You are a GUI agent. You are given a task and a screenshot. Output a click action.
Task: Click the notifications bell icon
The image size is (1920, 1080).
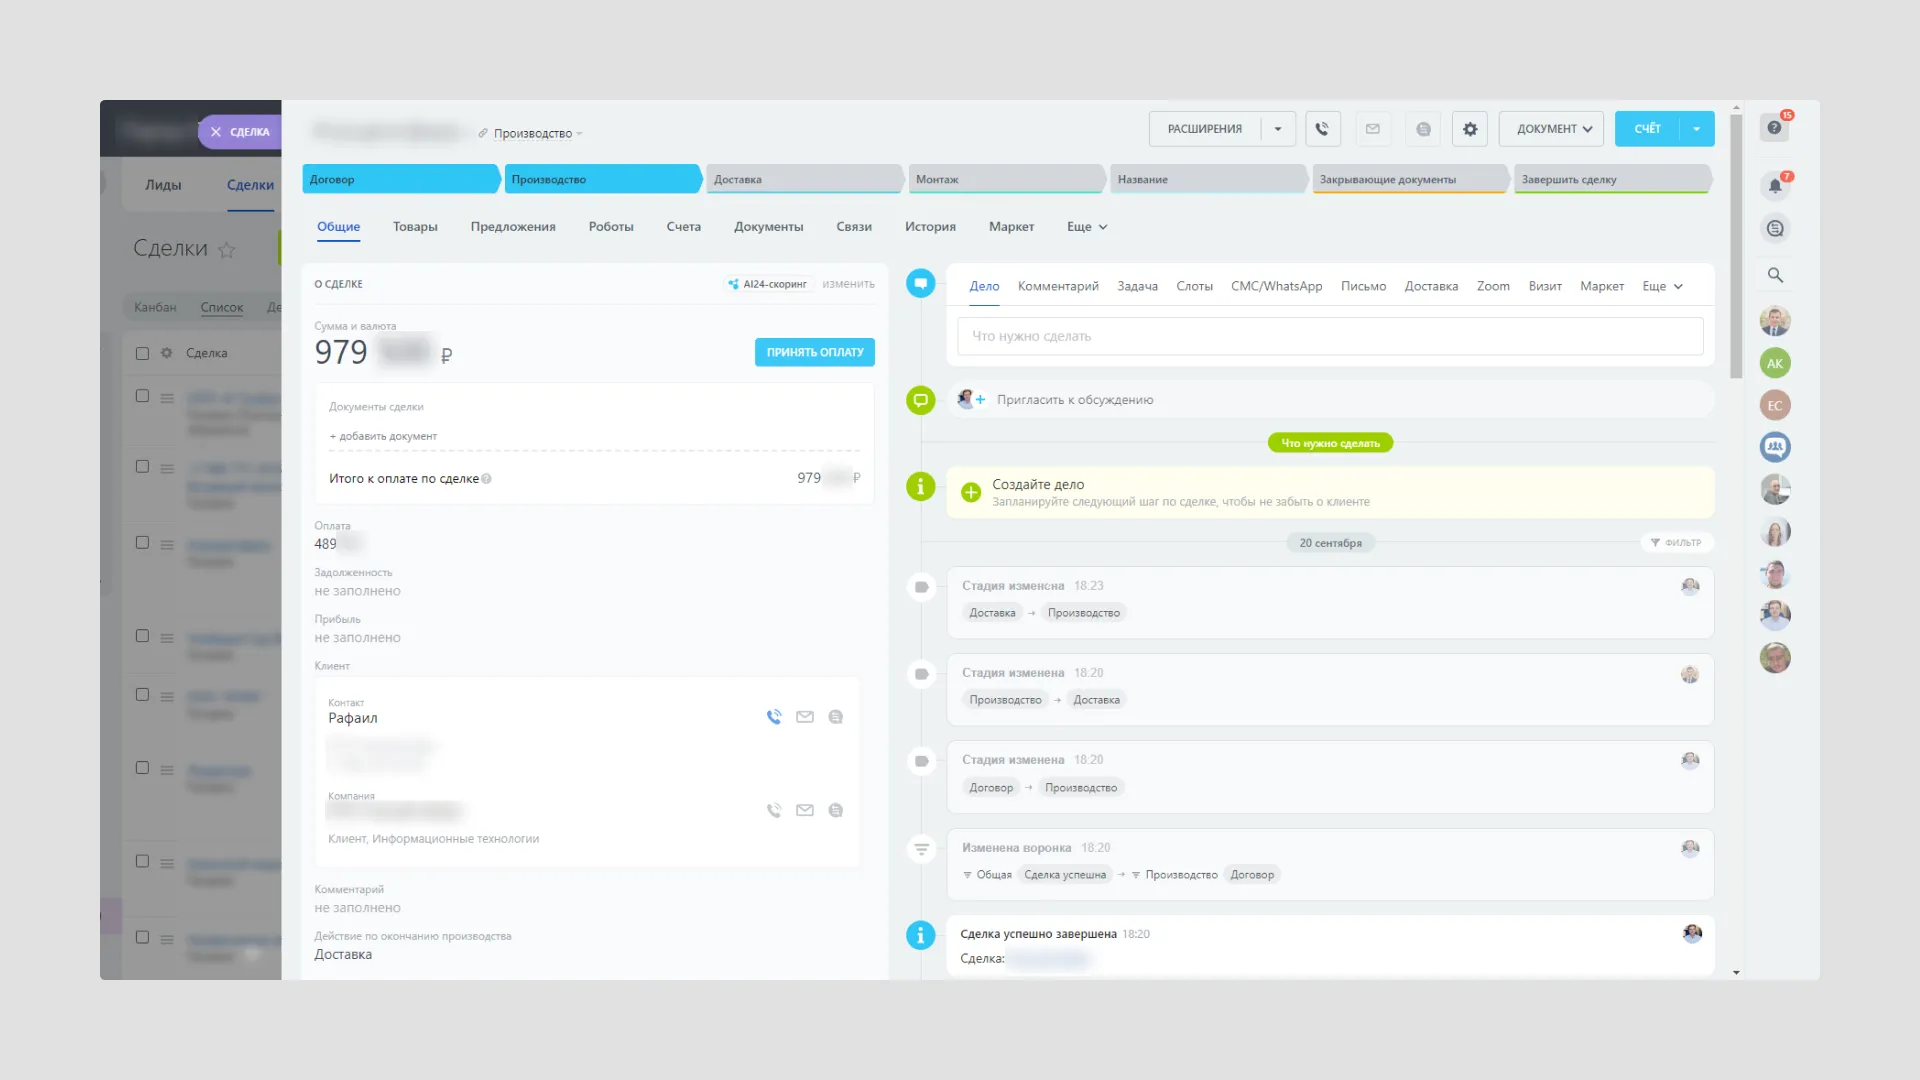tap(1775, 186)
